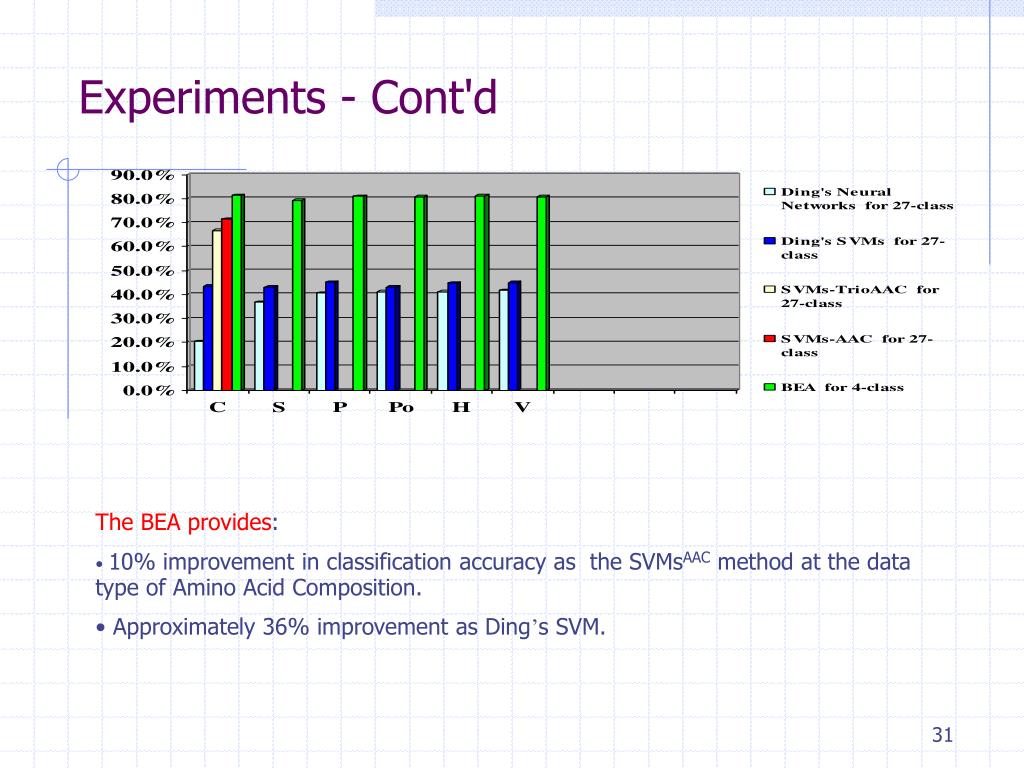
Task: Select legend label "Ding's Neural Networks for 27-class"
Action: 867,199
